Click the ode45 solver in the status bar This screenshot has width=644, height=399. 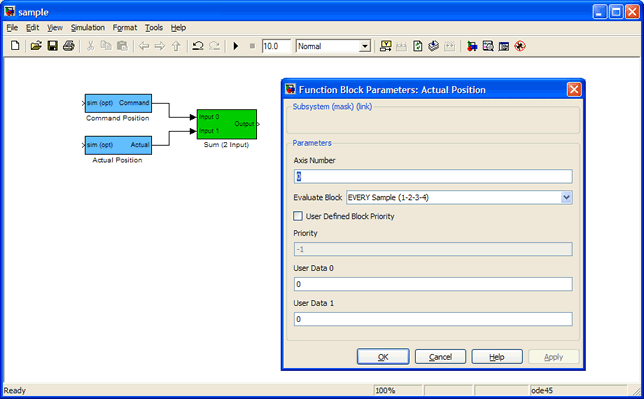tap(542, 390)
